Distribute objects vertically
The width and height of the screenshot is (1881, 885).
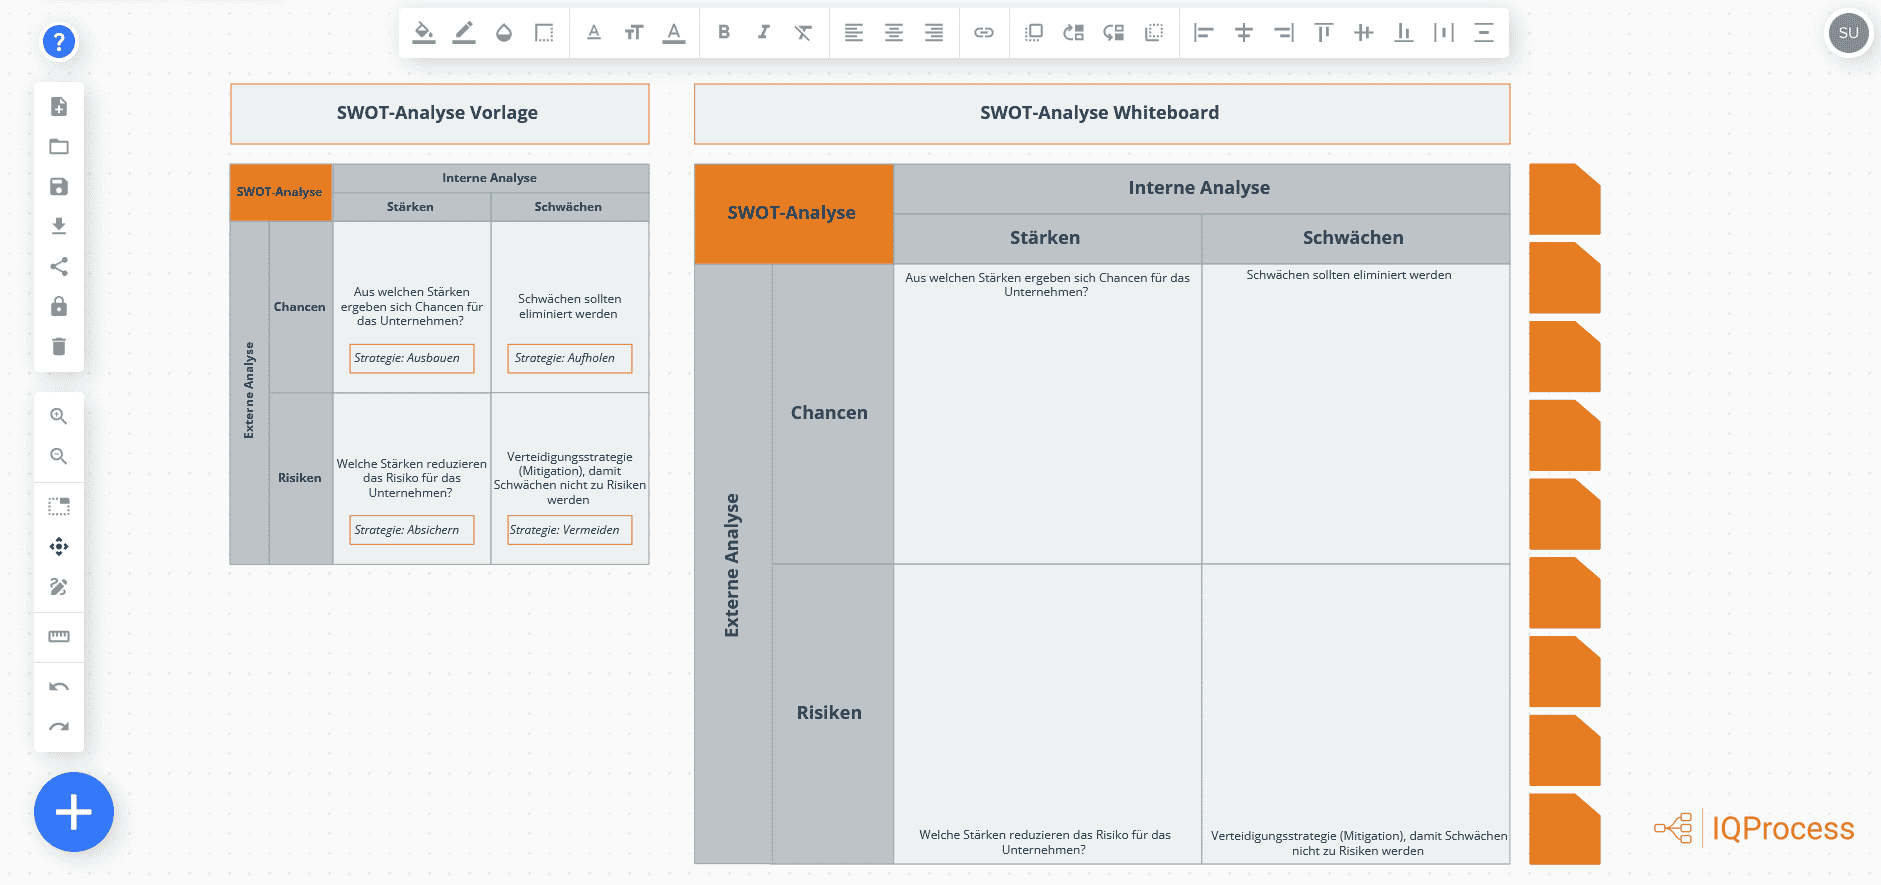(x=1484, y=33)
